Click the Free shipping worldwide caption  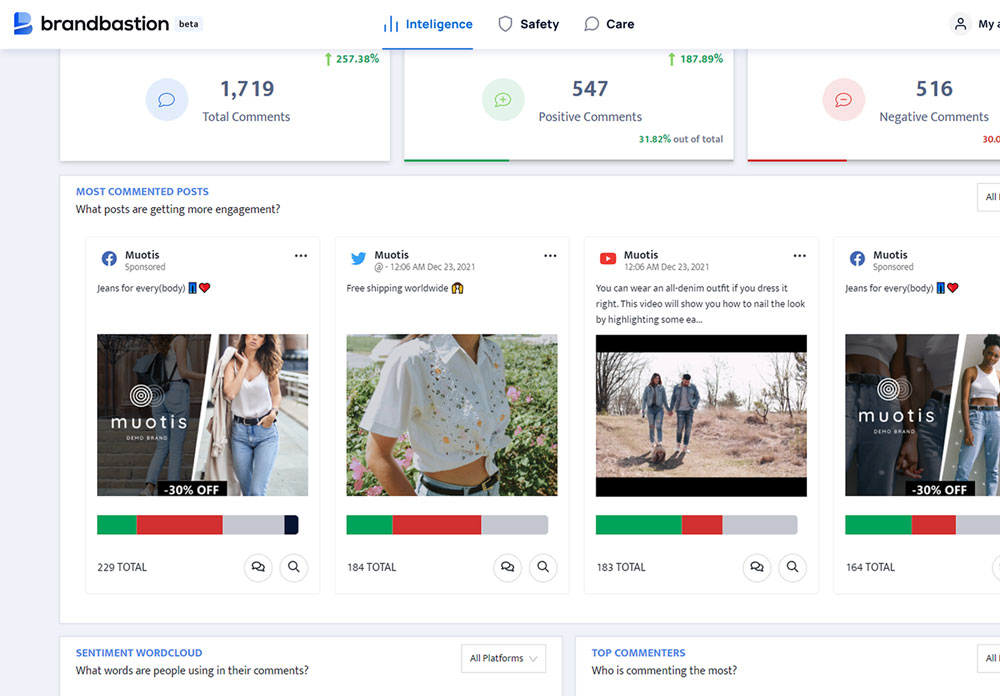pyautogui.click(x=405, y=288)
